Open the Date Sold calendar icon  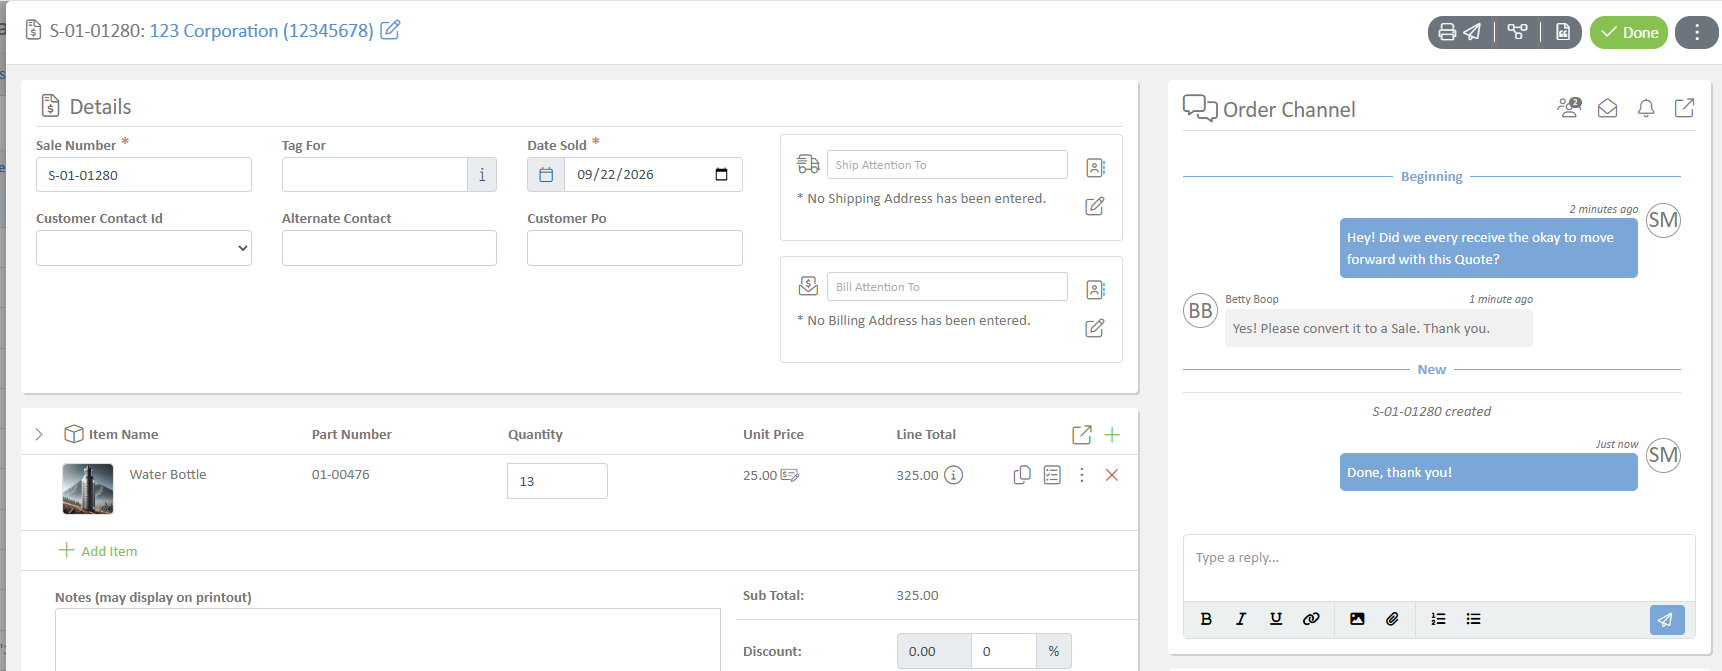[546, 174]
